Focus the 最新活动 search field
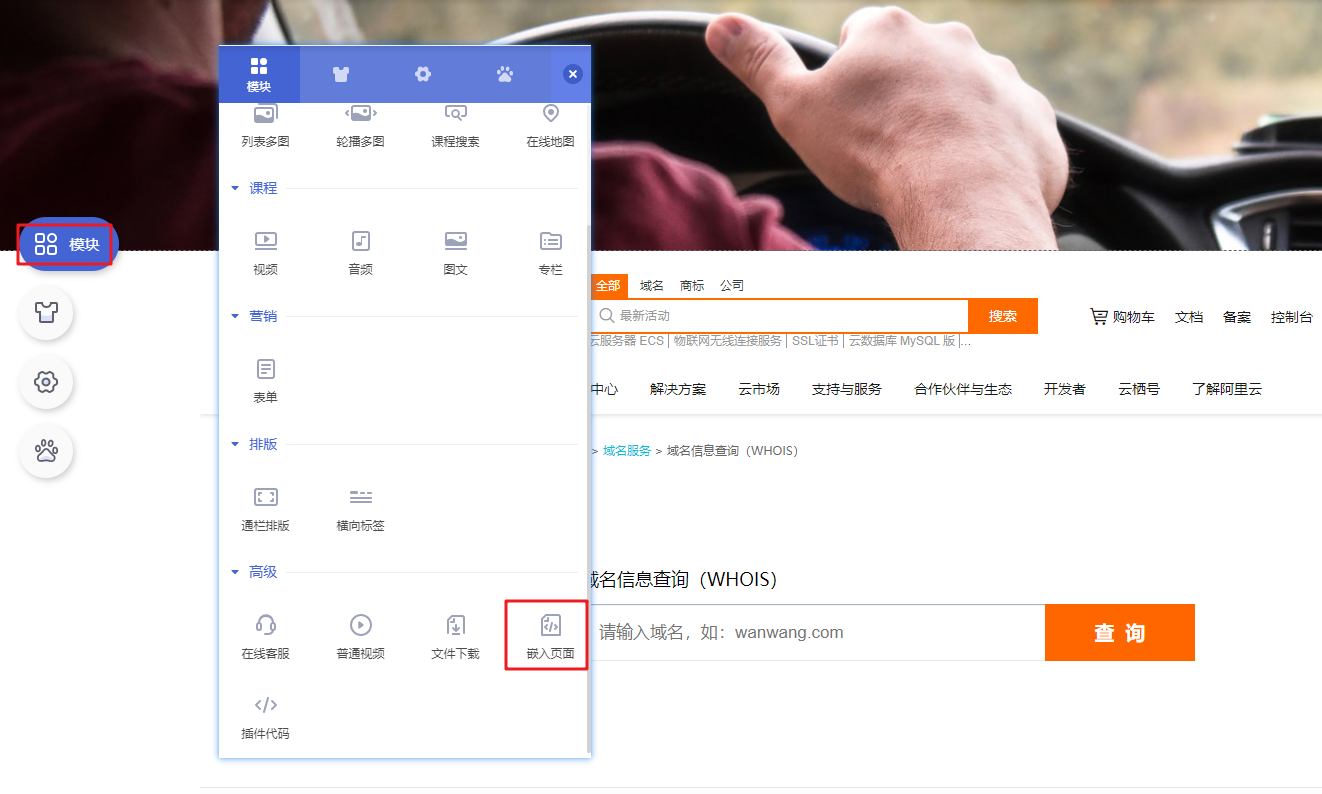 pyautogui.click(x=779, y=316)
